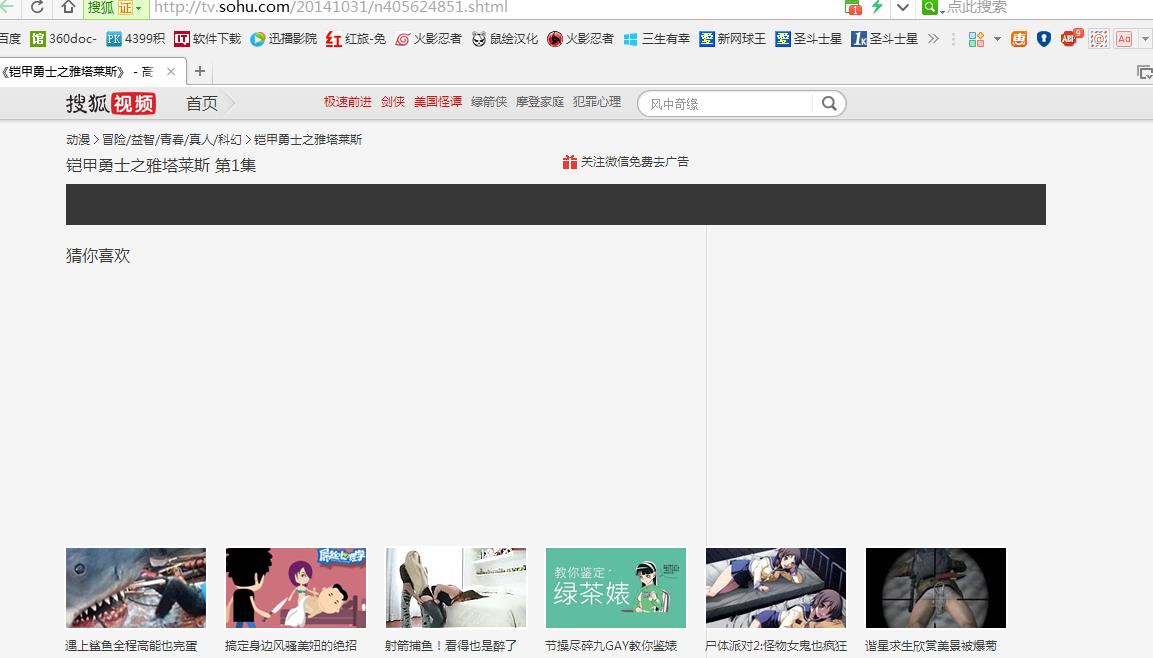Click title 谐星求生欣赏美景被爆菊

pyautogui.click(x=931, y=646)
